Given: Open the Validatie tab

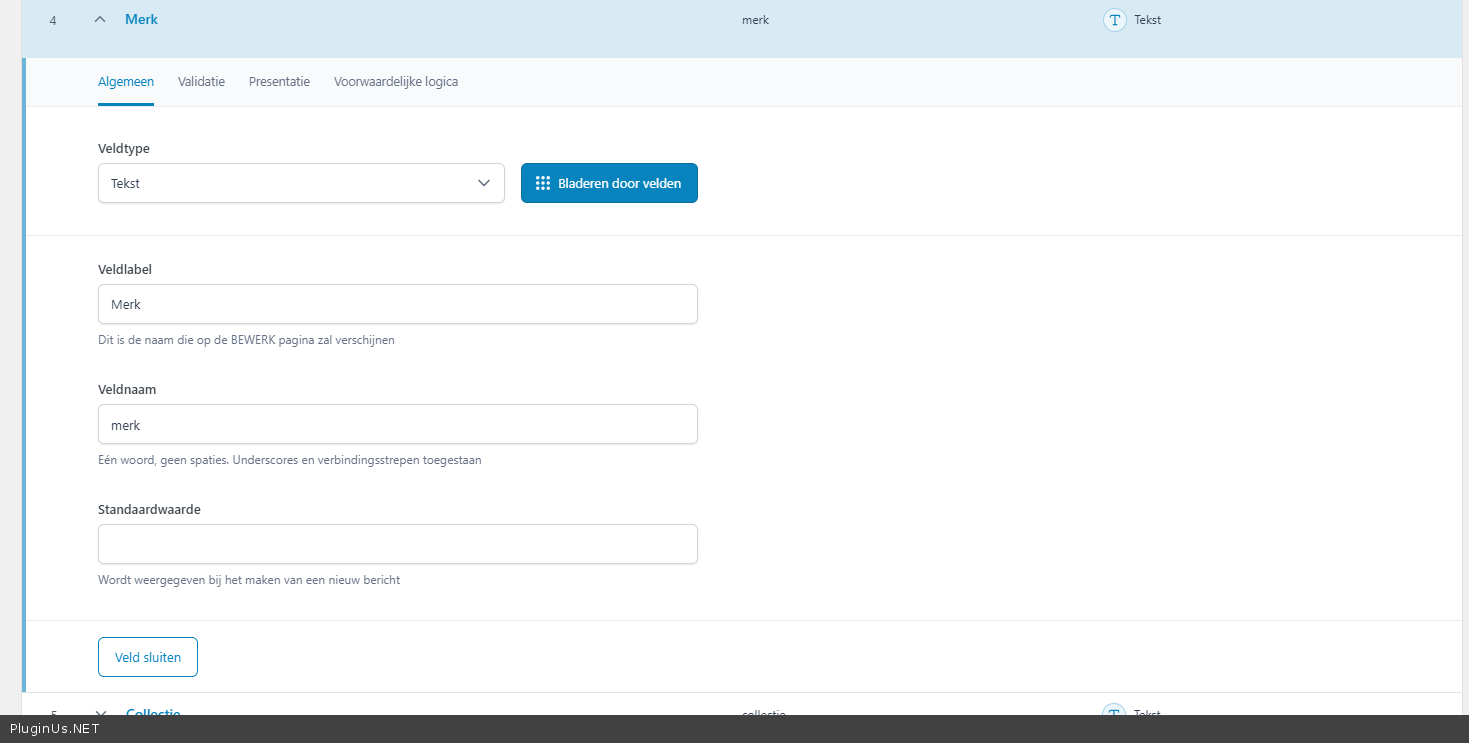Looking at the screenshot, I should coord(201,82).
